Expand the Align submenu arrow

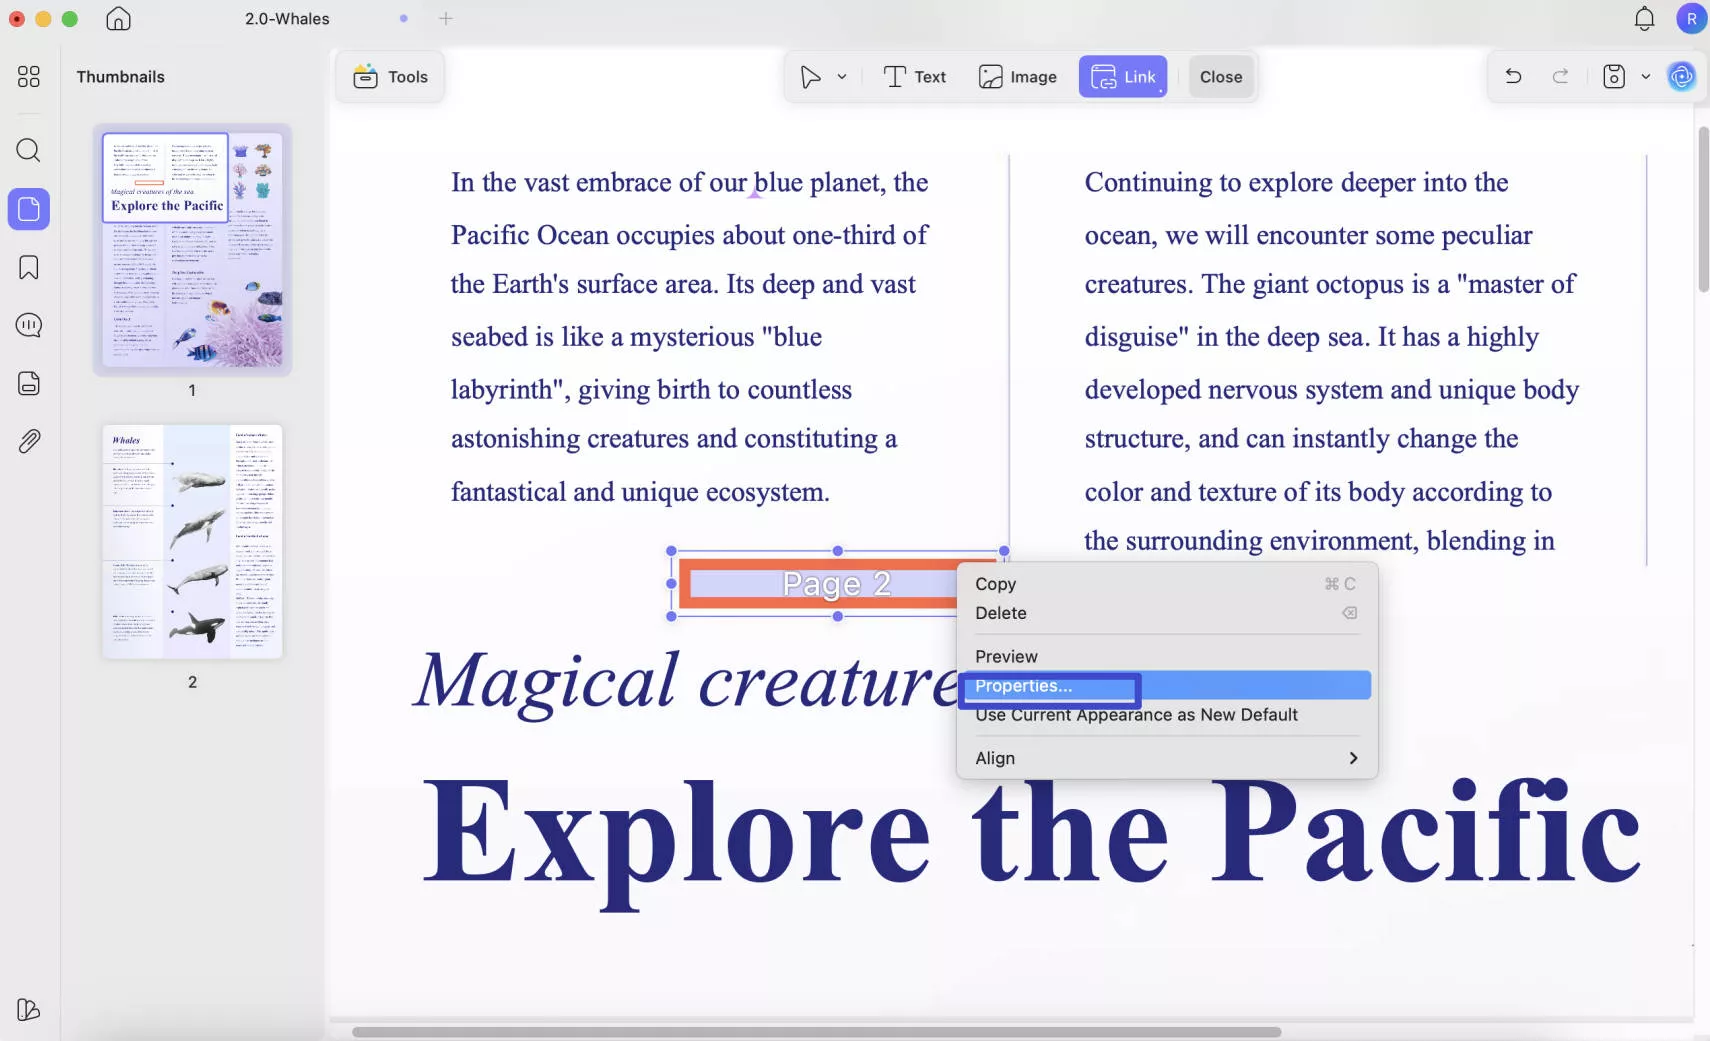1353,758
